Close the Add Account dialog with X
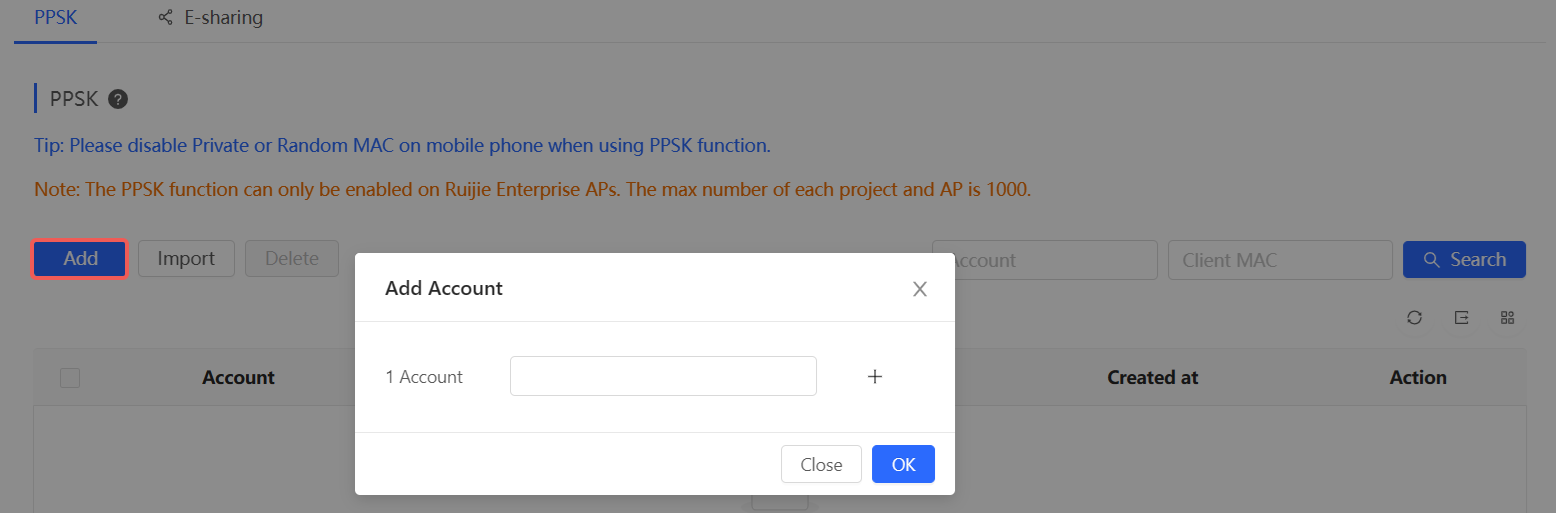The image size is (1556, 513). (x=920, y=289)
